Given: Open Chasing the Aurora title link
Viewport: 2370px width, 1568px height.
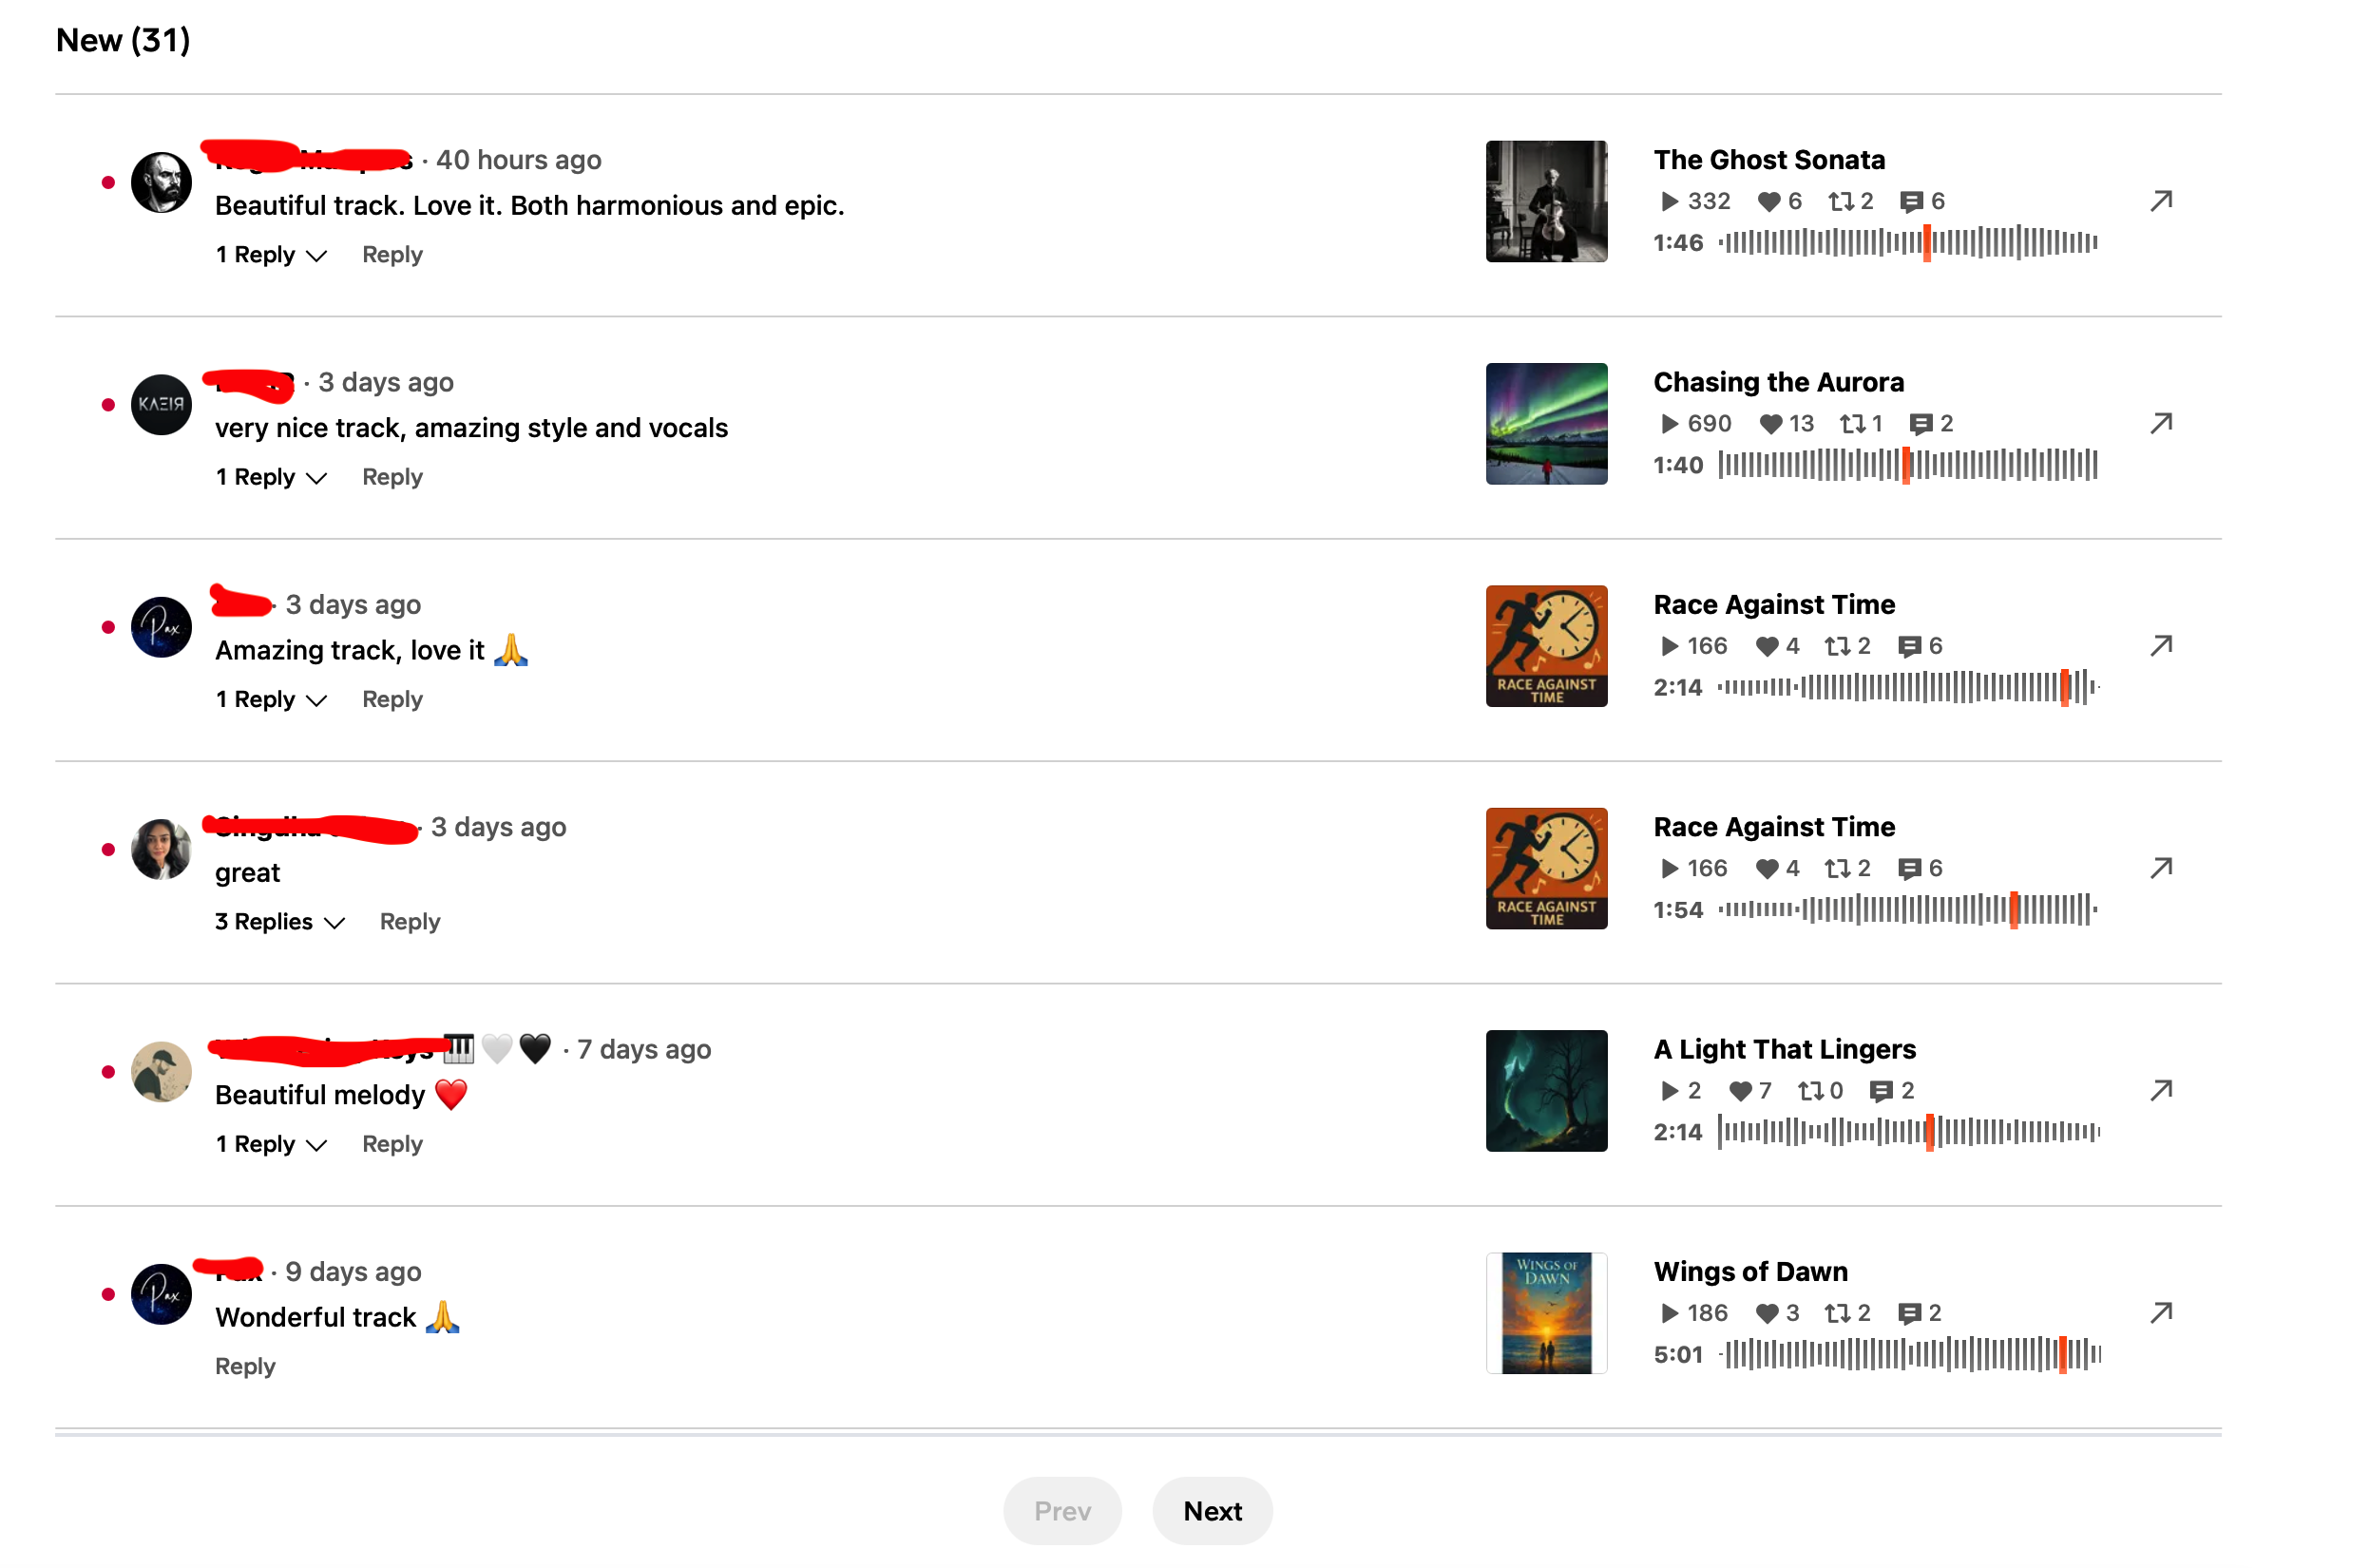Looking at the screenshot, I should tap(1778, 382).
